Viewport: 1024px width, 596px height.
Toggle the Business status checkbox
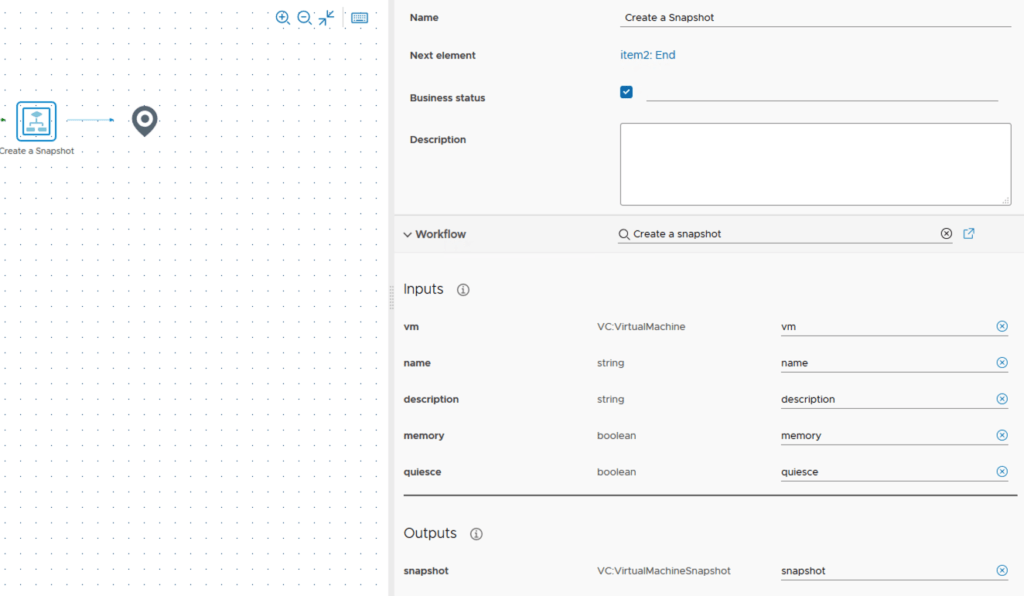click(x=626, y=92)
